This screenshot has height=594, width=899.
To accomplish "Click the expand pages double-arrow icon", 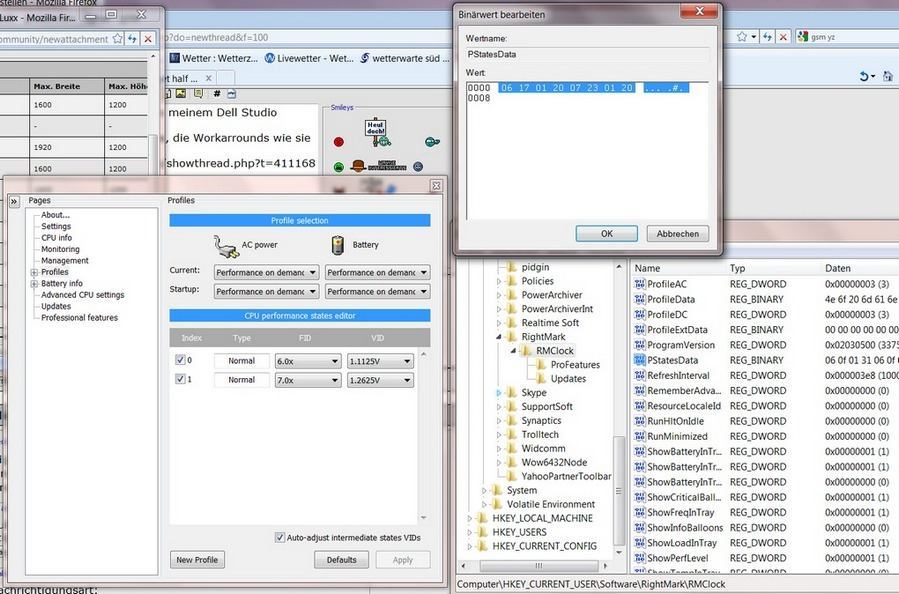I will coord(14,202).
